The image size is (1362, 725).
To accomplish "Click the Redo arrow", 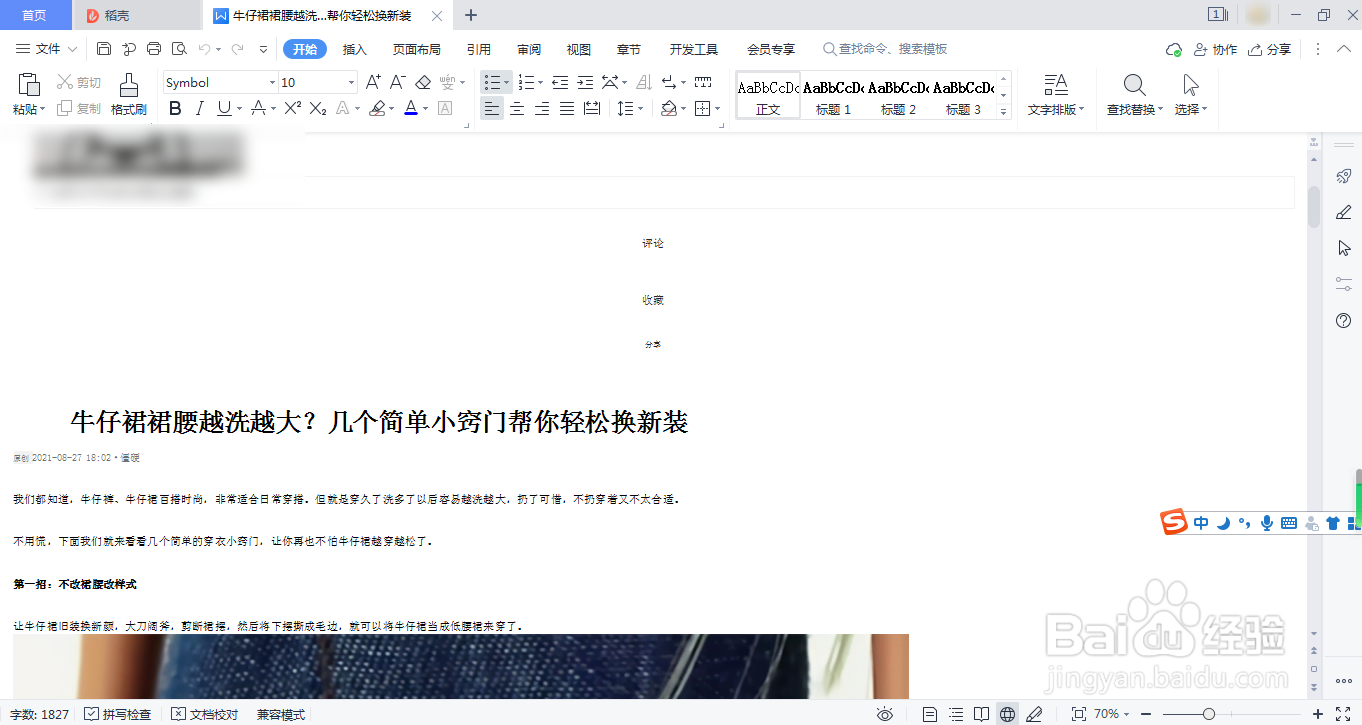I will coord(237,49).
